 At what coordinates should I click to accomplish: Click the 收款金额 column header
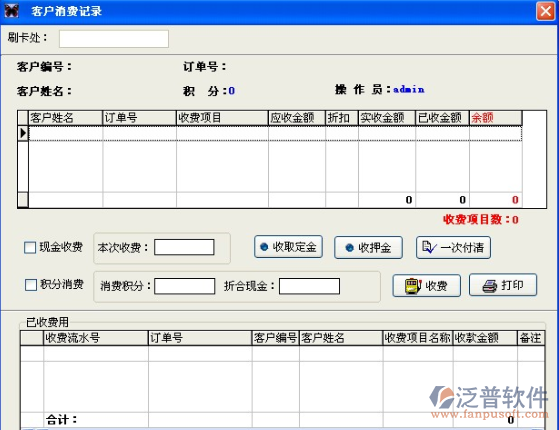tap(485, 338)
